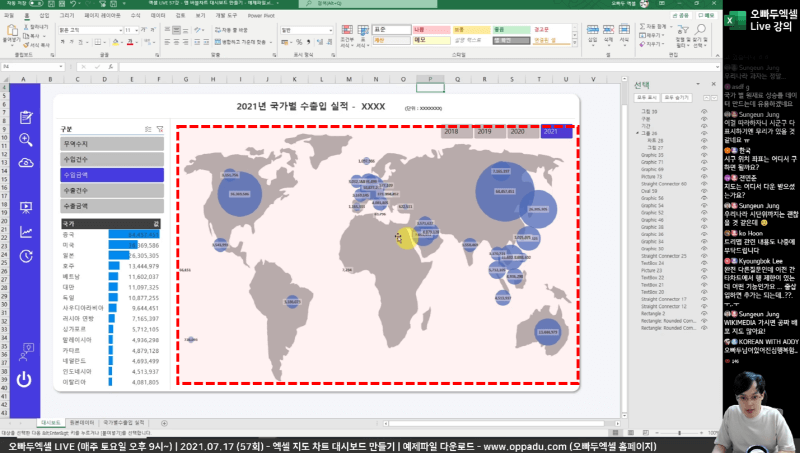Toggle slicer multi-select icon

[x=147, y=129]
